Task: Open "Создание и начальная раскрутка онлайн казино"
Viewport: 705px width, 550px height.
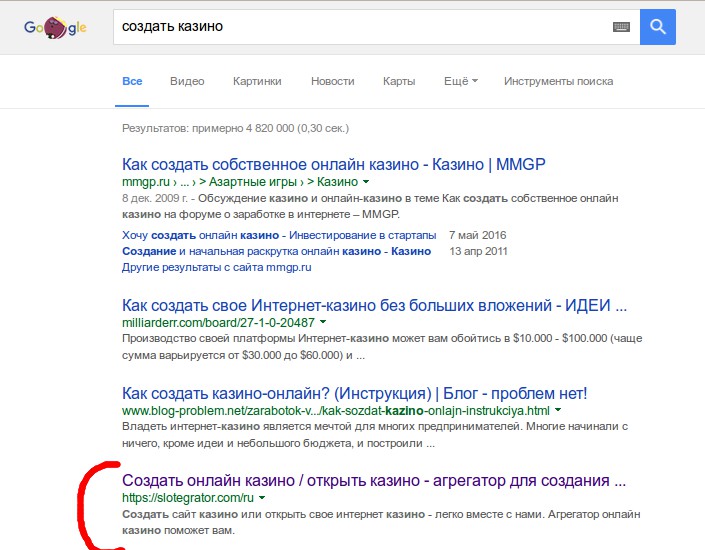Action: [x=277, y=251]
